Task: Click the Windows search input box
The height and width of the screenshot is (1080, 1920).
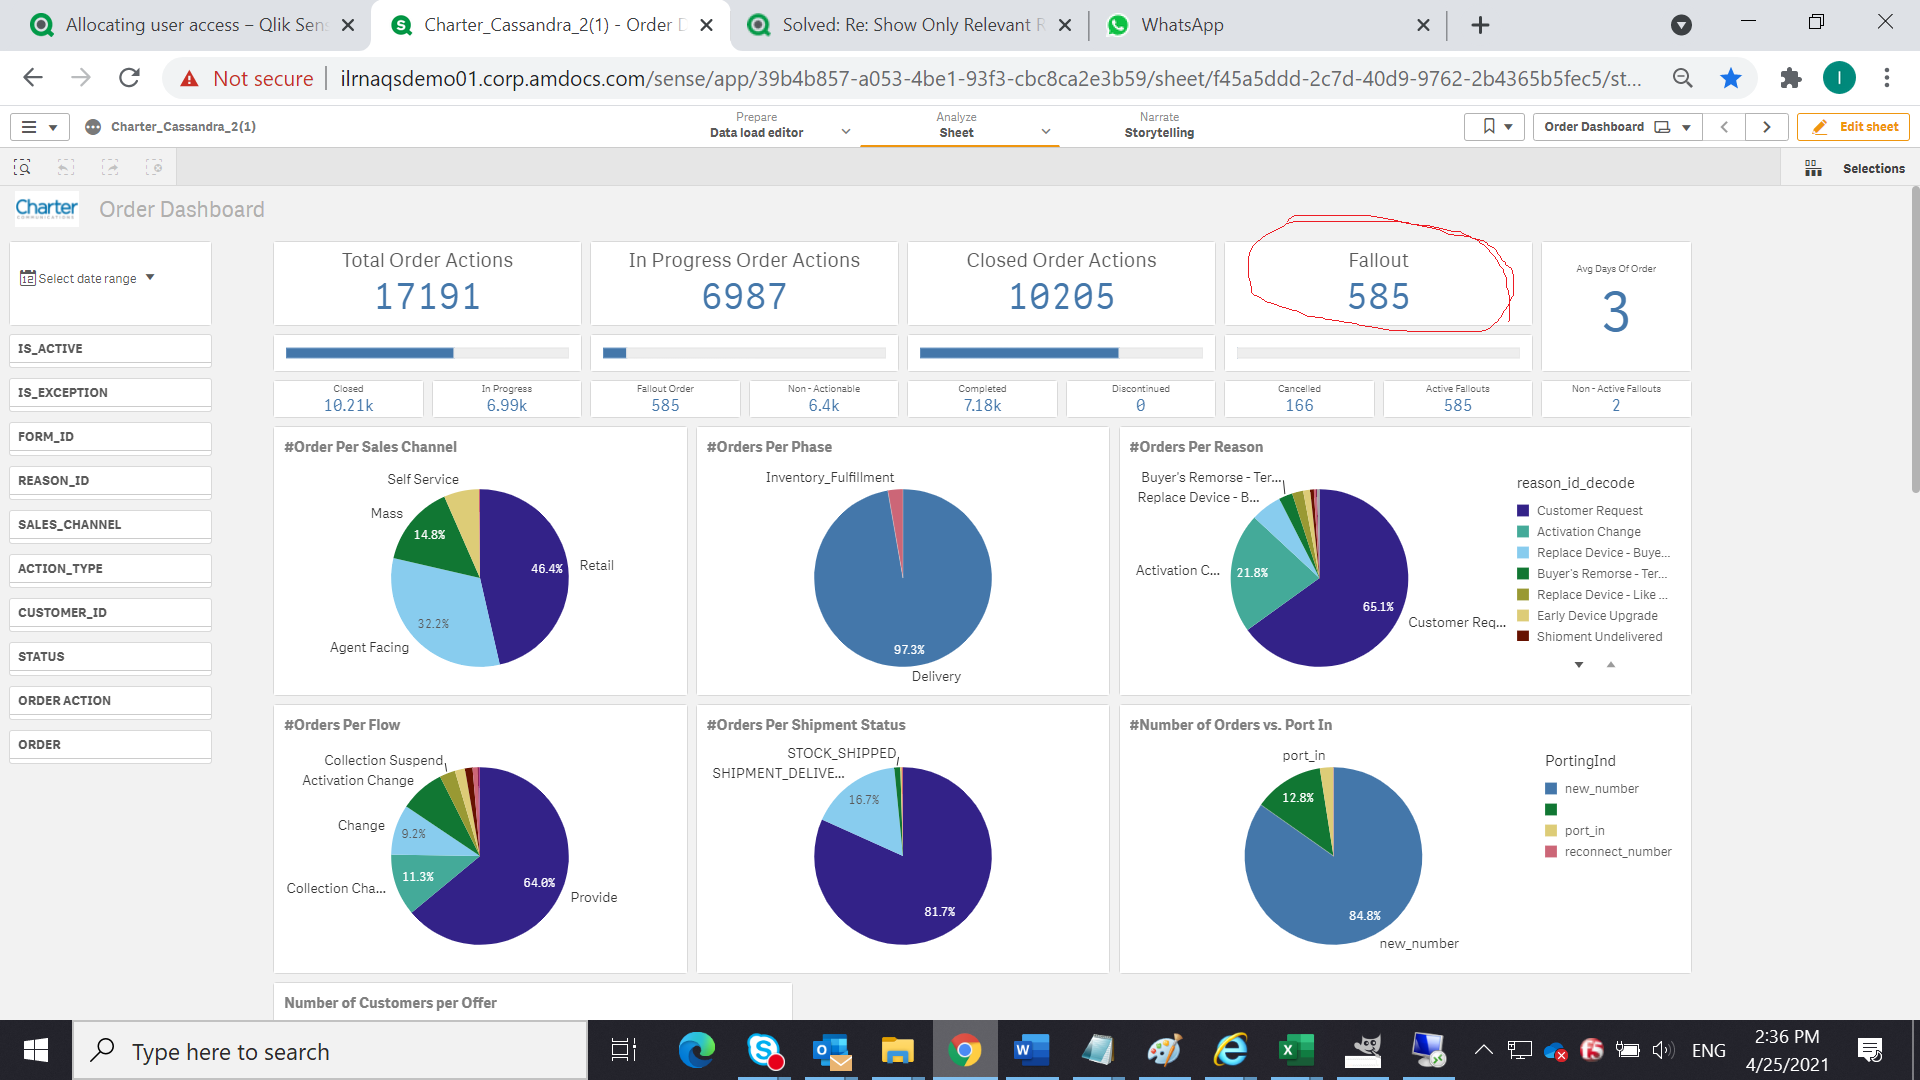Action: point(330,1052)
